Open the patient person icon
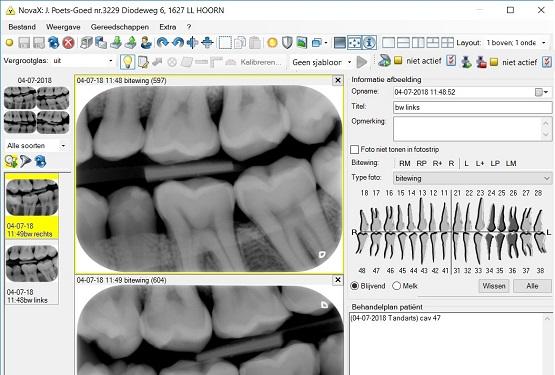The width and height of the screenshot is (555, 375). click(x=145, y=43)
